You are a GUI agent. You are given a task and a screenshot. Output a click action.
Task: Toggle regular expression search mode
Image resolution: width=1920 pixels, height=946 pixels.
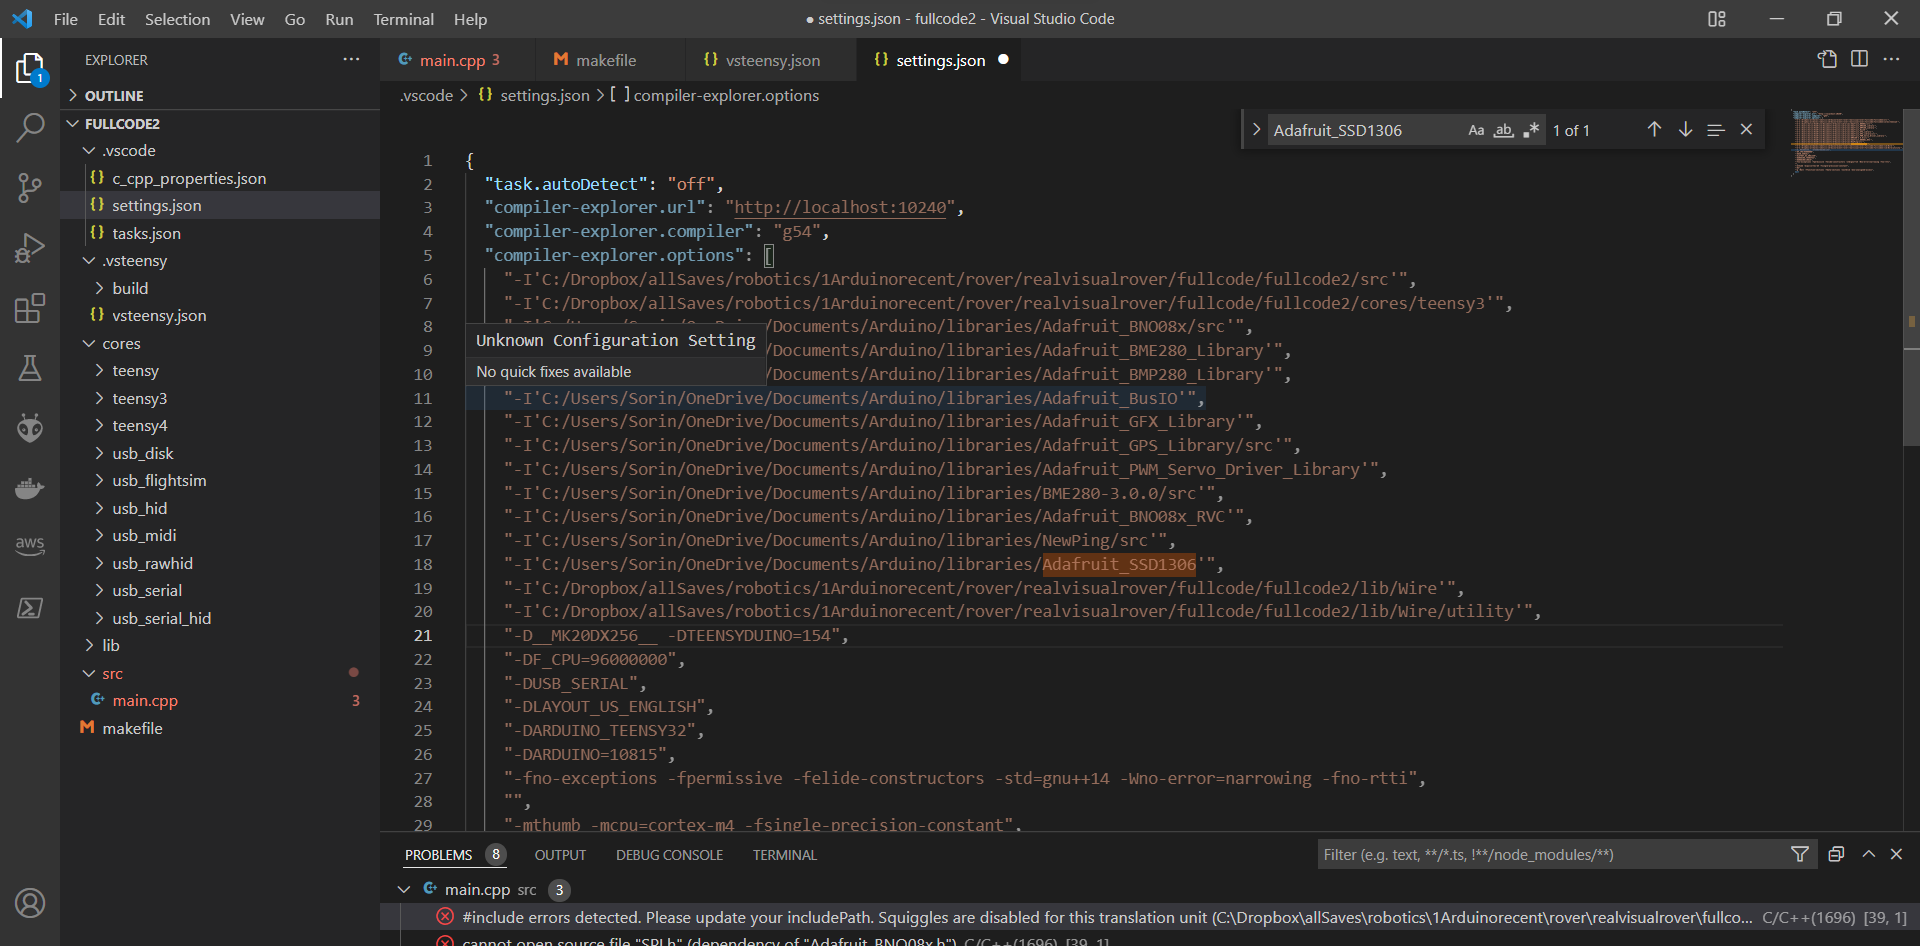click(1531, 130)
